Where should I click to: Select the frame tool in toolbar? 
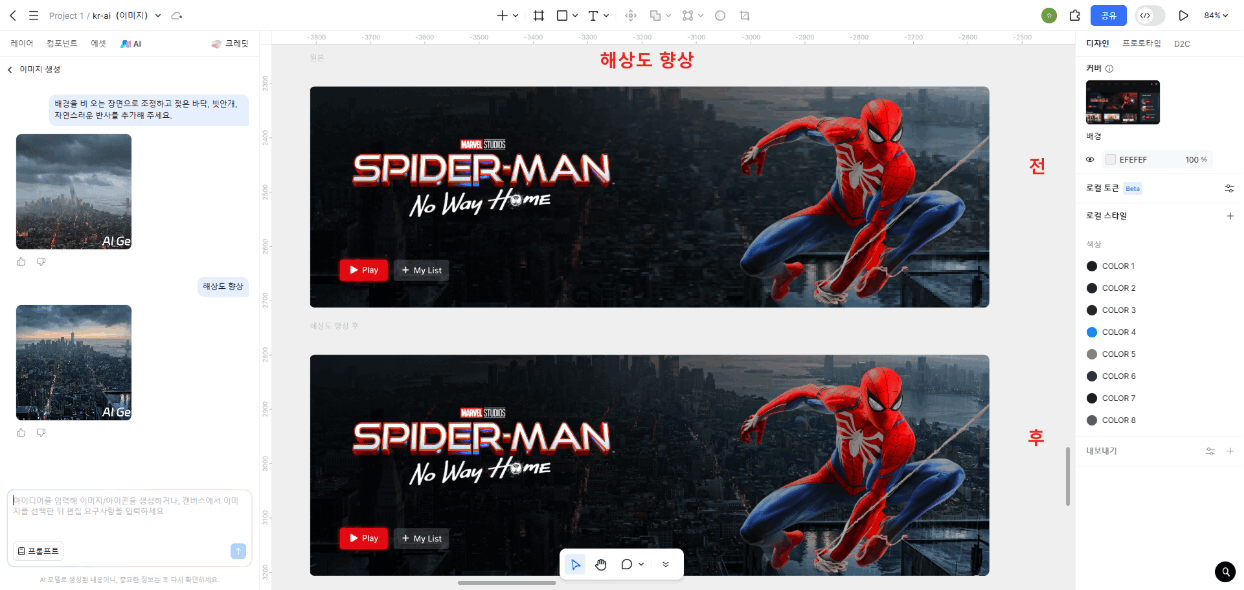pos(539,16)
